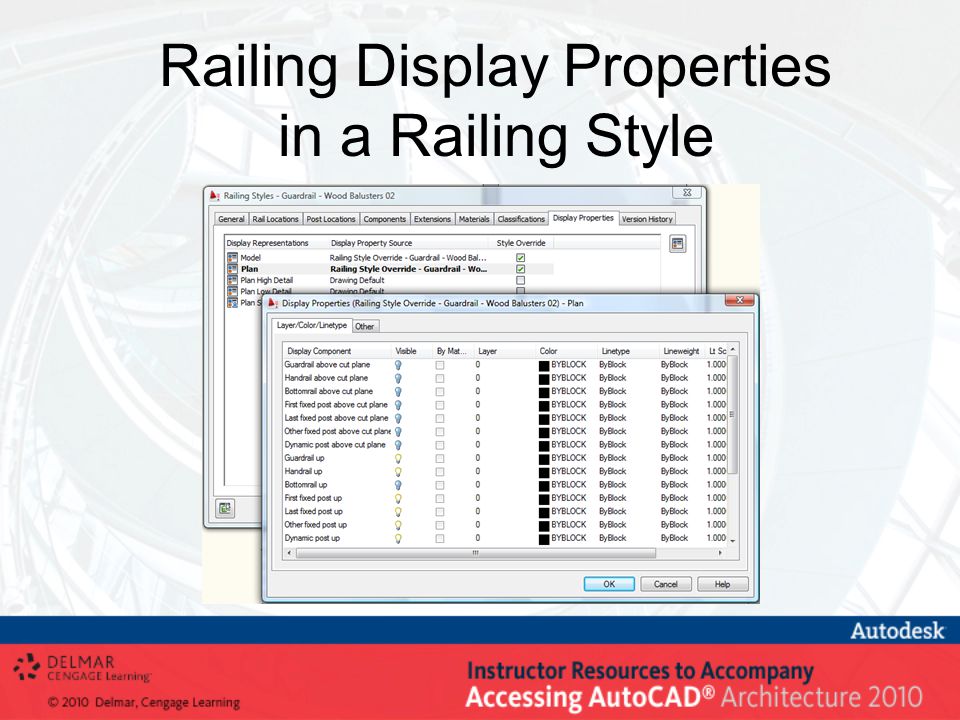Click the Model display representation icon
Viewport: 960px width, 720px height.
(x=232, y=258)
